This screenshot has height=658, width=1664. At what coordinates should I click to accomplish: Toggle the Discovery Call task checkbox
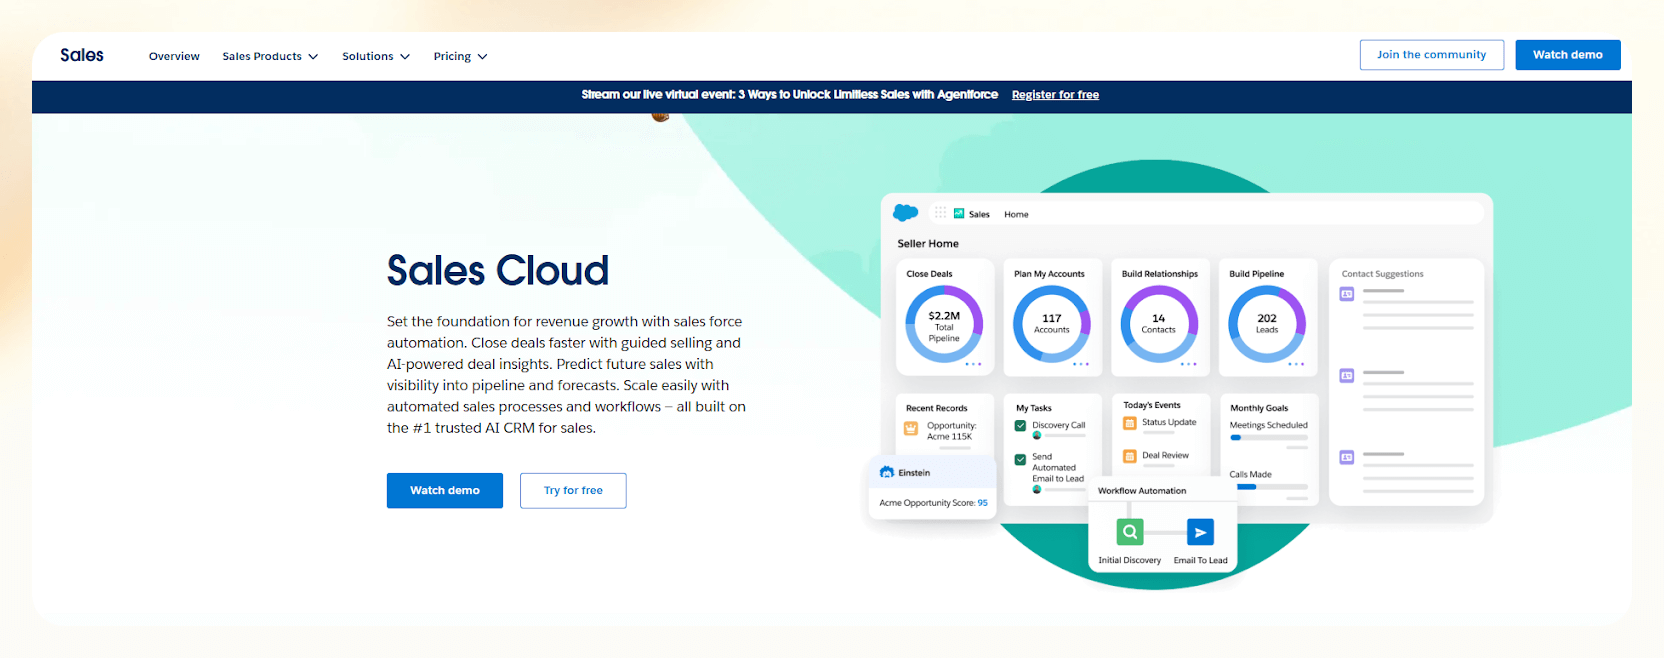click(1020, 426)
